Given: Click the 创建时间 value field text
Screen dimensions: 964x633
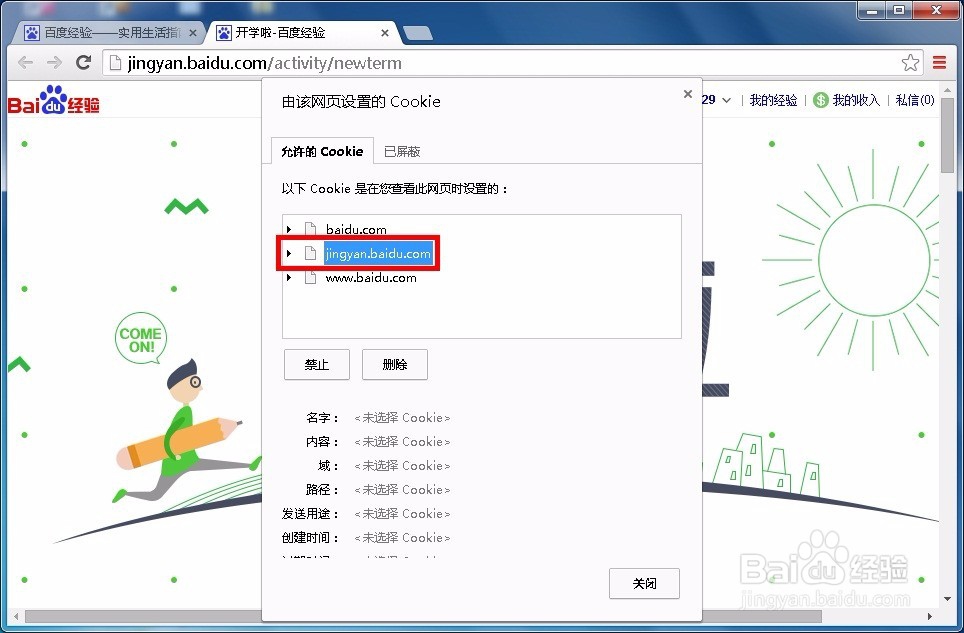Looking at the screenshot, I should (x=402, y=538).
